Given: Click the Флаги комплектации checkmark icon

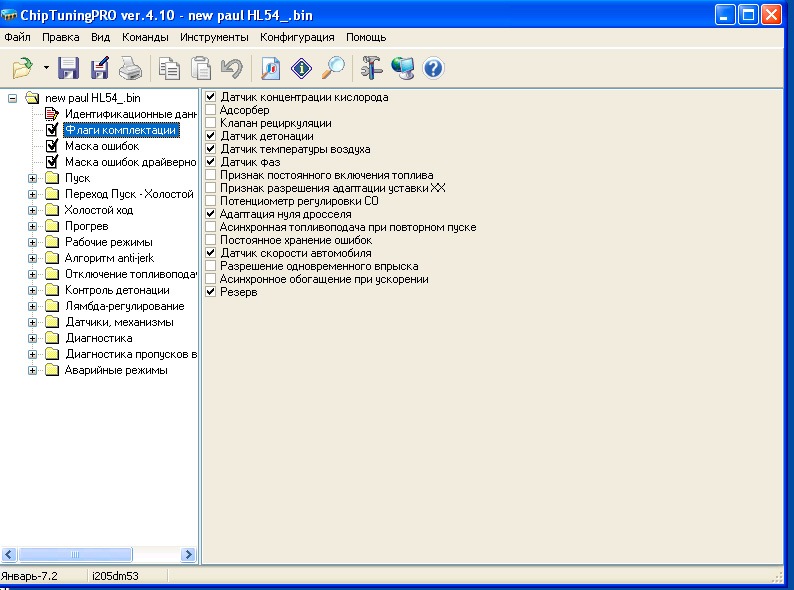Looking at the screenshot, I should click(52, 130).
